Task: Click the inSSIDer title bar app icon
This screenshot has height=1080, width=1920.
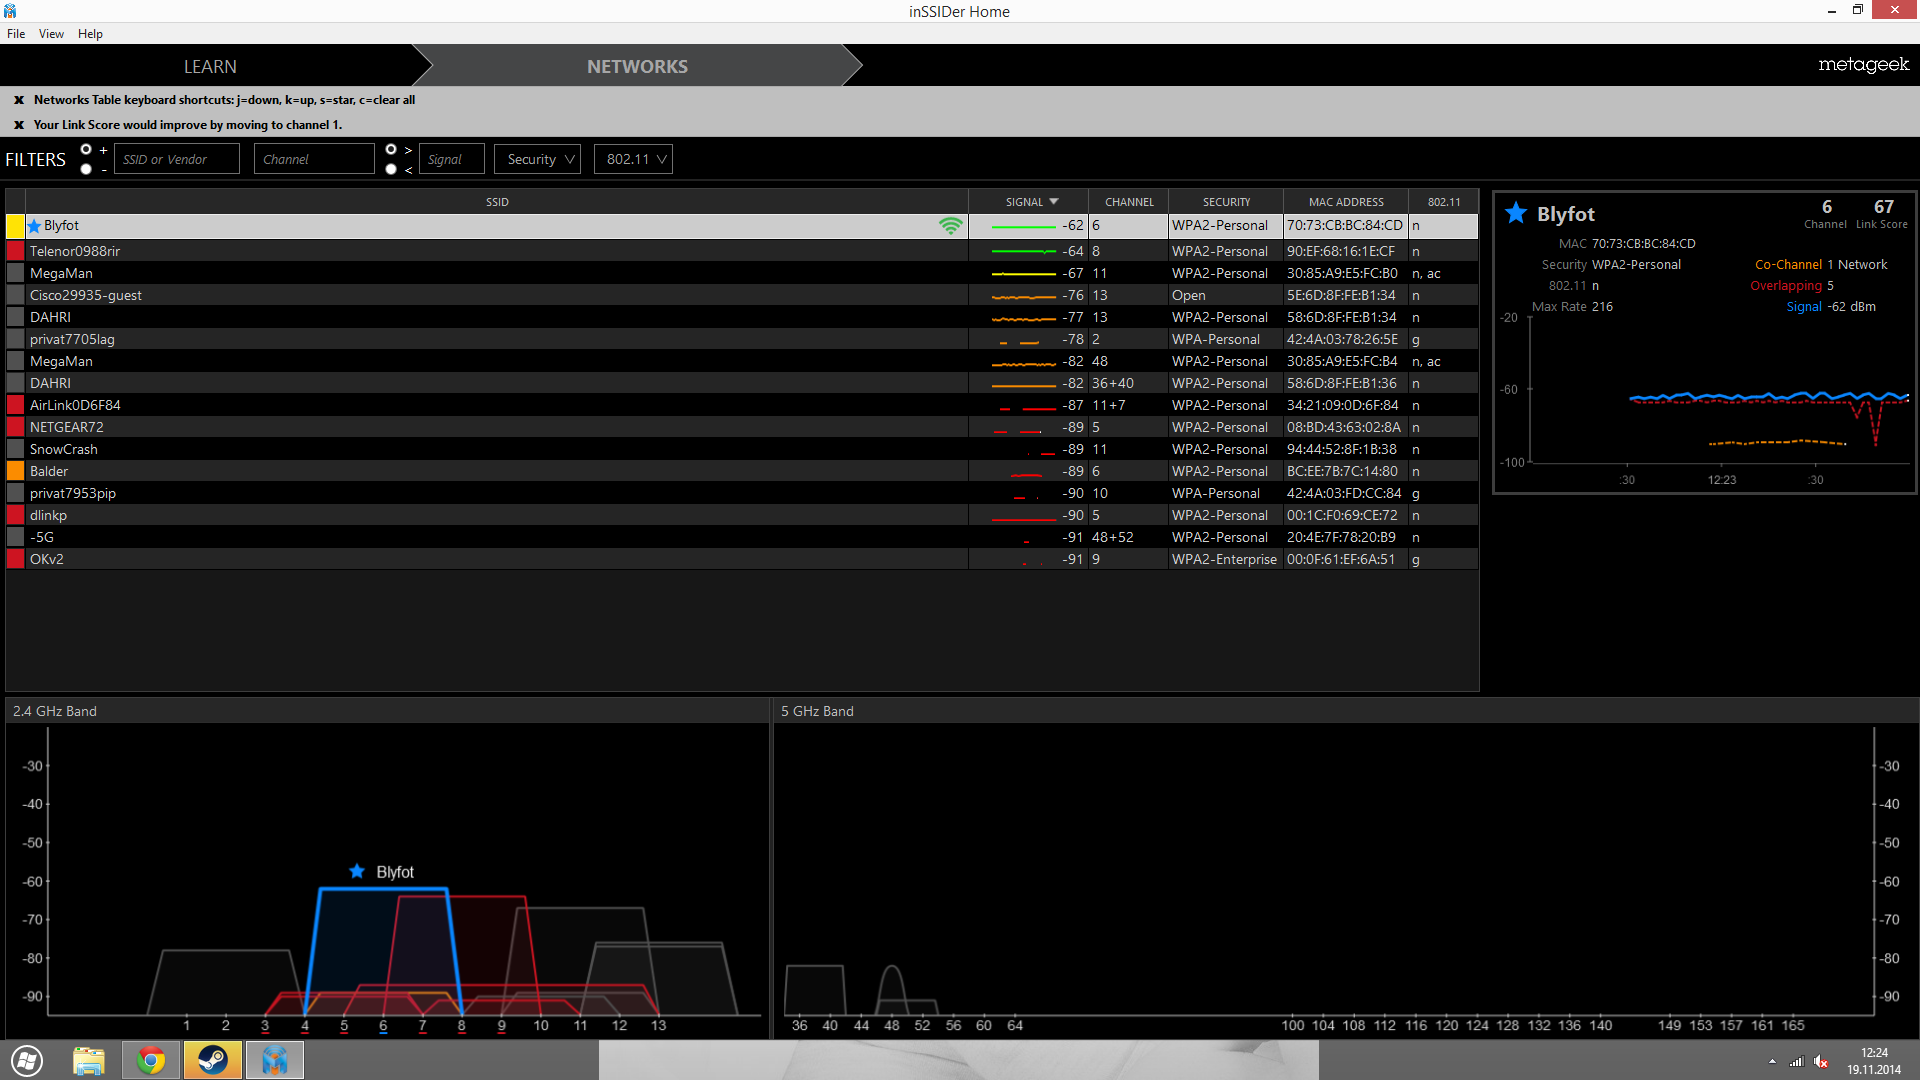Action: tap(10, 11)
